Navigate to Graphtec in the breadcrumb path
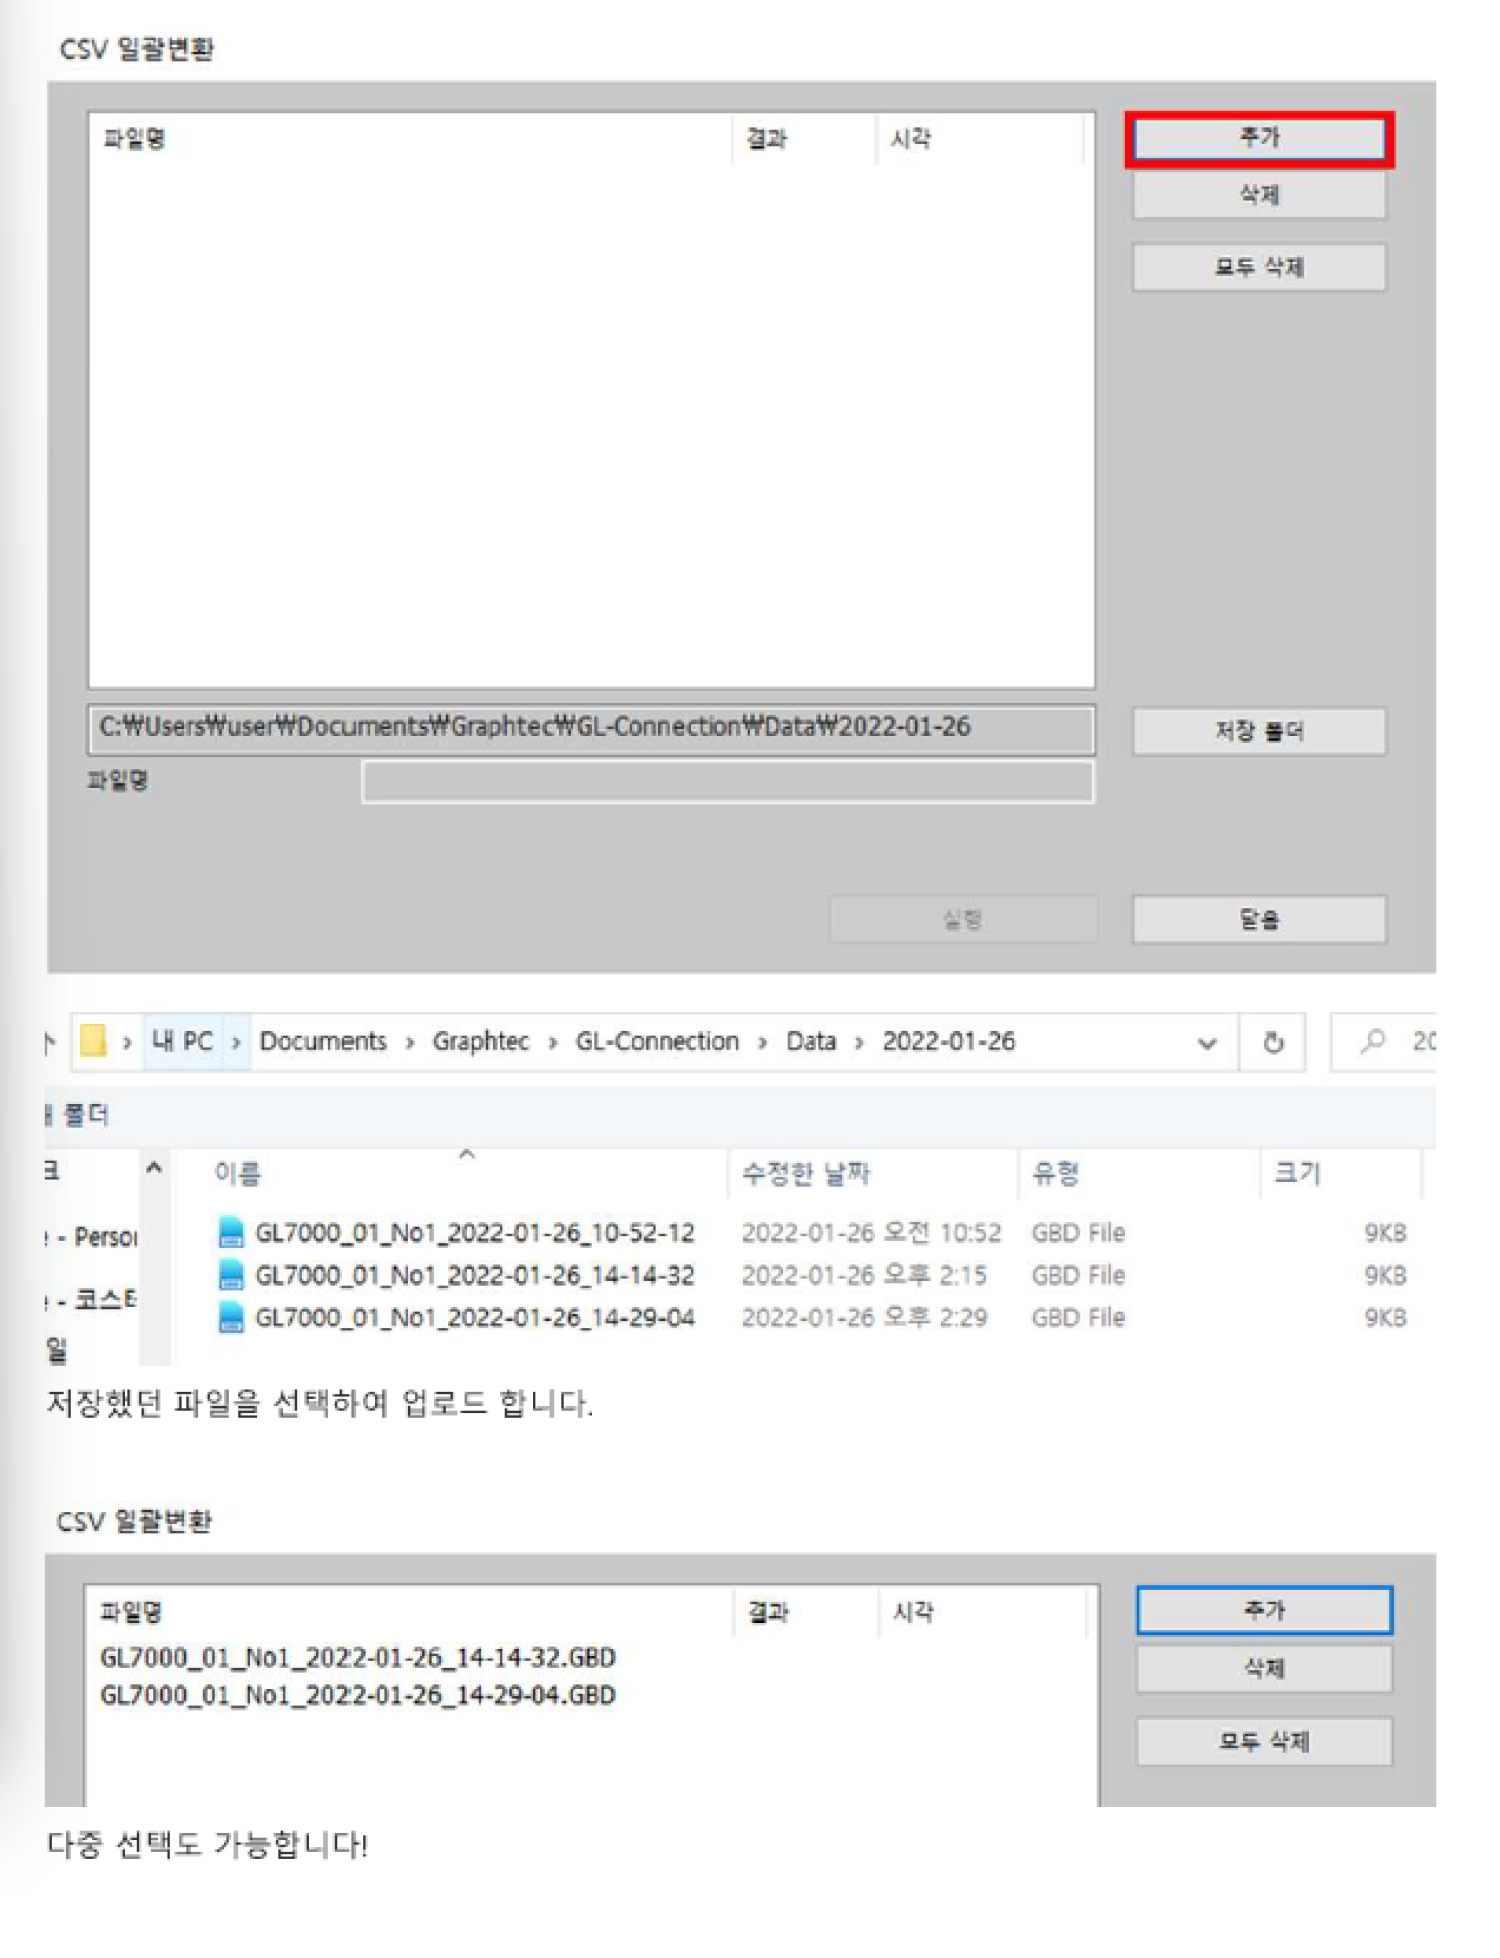Viewport: 1500px width, 1958px height. (480, 1041)
